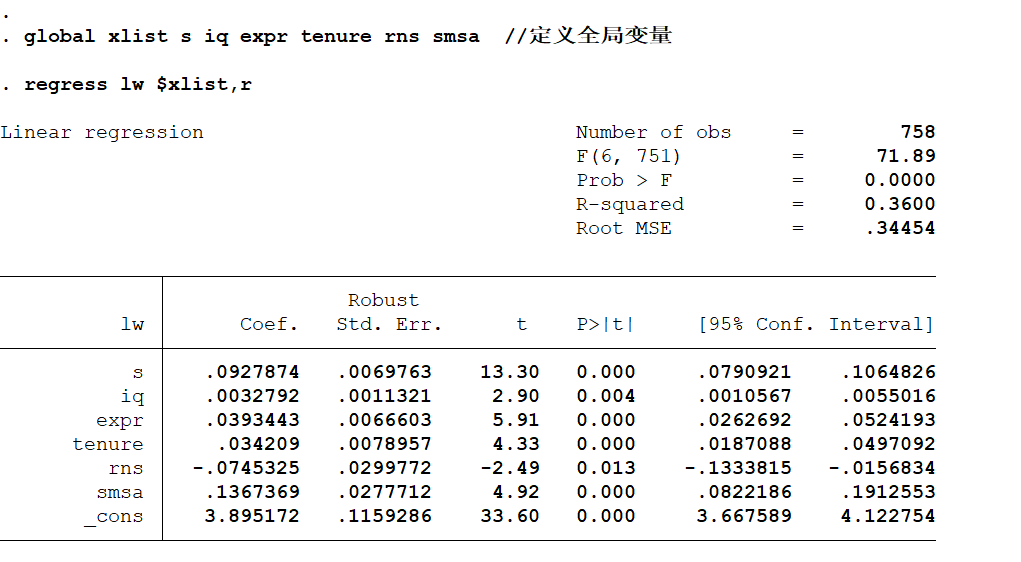Screen dimensions: 1021x562
Task: Select standard error .0299772
Action: [x=385, y=469]
